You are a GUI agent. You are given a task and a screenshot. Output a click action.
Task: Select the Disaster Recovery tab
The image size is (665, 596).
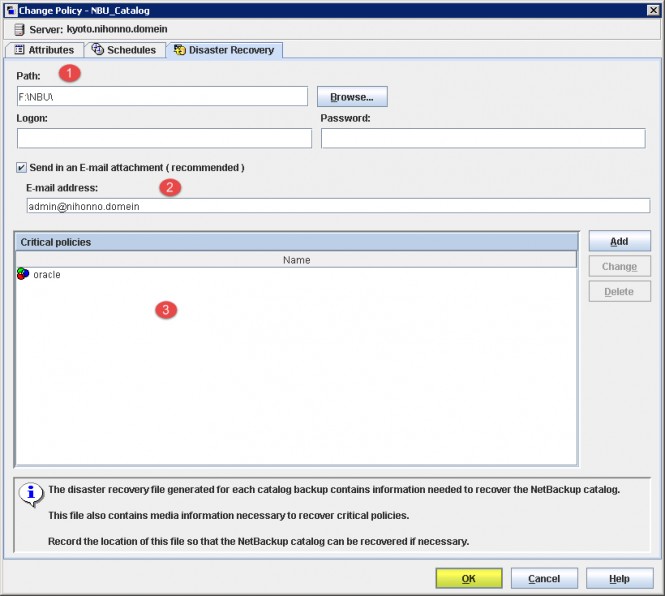pyautogui.click(x=224, y=50)
